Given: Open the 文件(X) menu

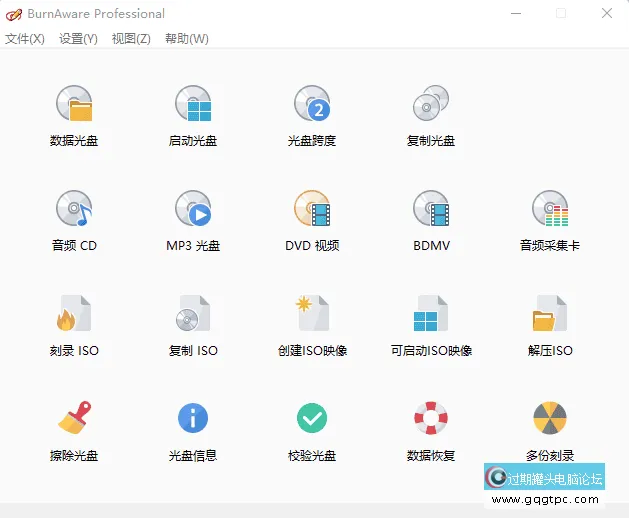Looking at the screenshot, I should coord(25,39).
